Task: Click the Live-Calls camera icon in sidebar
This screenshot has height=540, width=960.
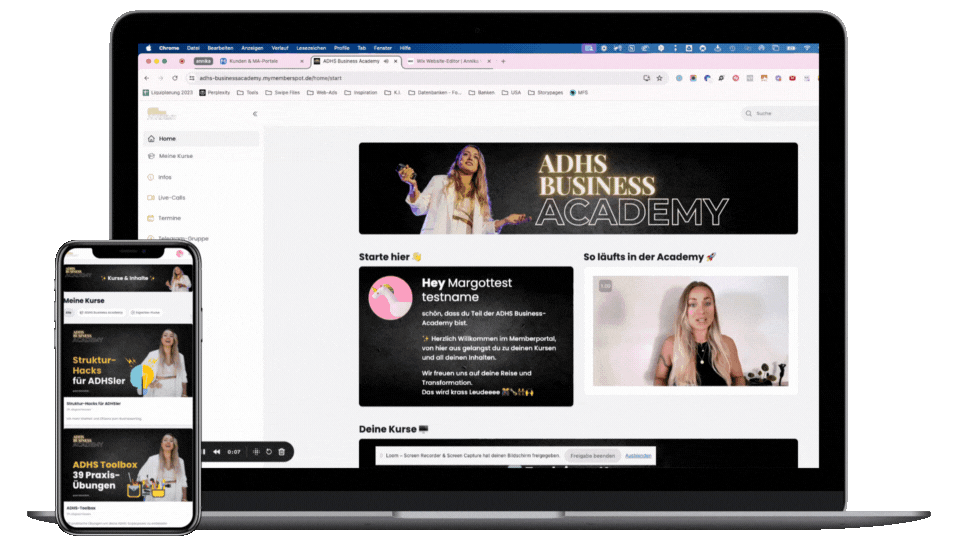Action: [151, 198]
